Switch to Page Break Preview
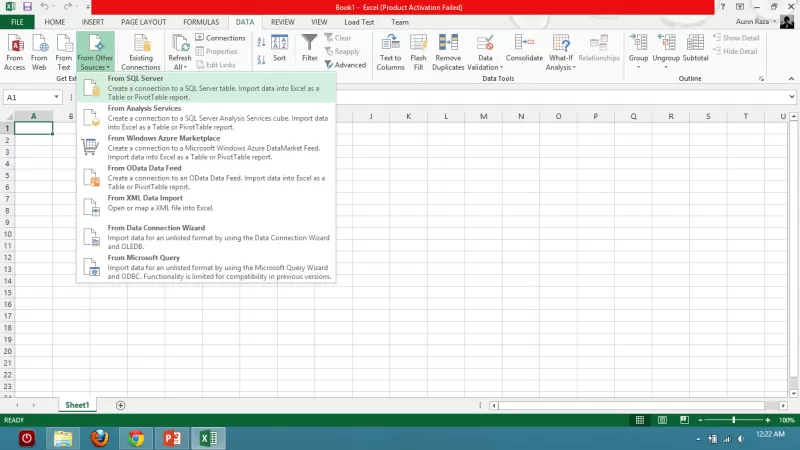This screenshot has height=450, width=800. coord(684,420)
